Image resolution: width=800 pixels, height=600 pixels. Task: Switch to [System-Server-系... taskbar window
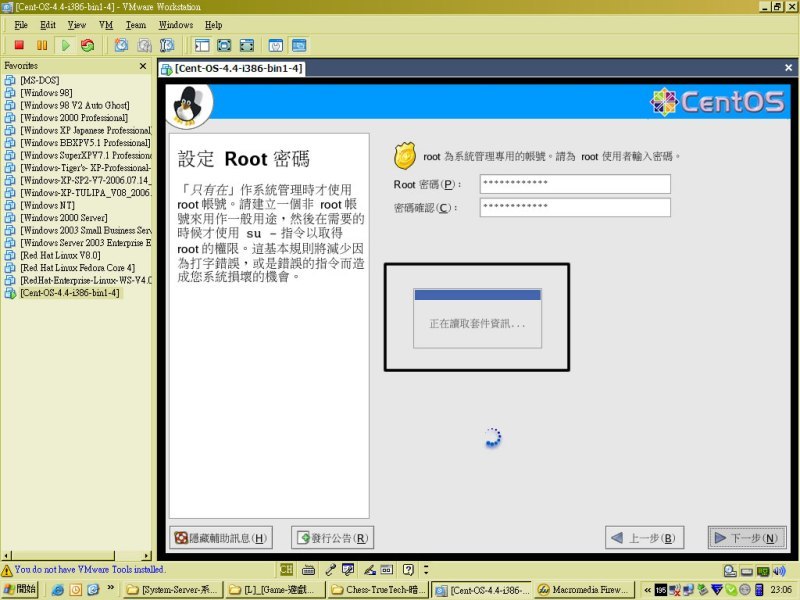pyautogui.click(x=173, y=590)
